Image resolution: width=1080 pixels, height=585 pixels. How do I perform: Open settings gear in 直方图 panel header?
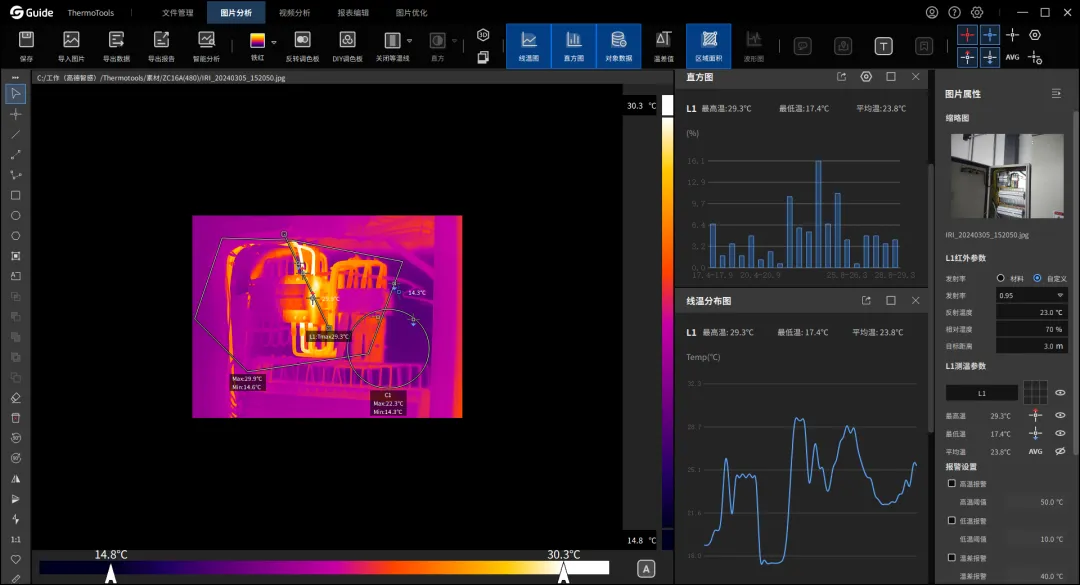(x=866, y=77)
